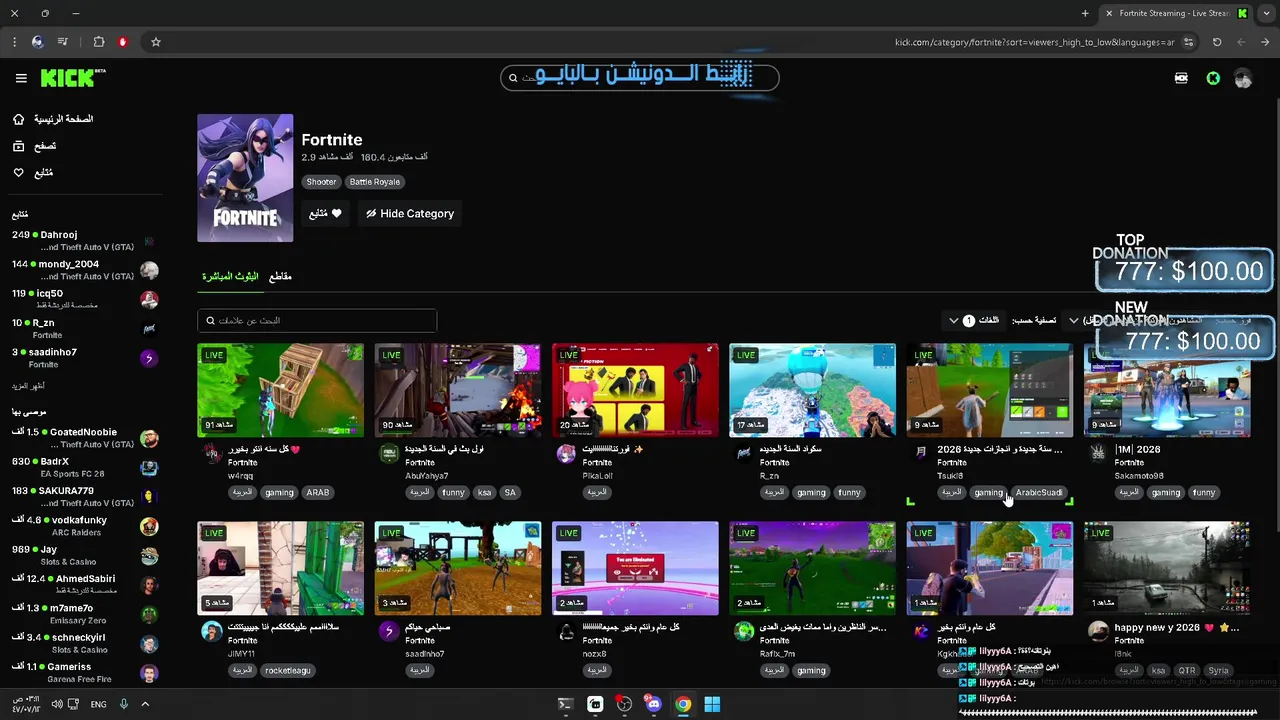Click w4rqq streamer avatar icon
Viewport: 1280px width, 720px height.
tap(211, 453)
